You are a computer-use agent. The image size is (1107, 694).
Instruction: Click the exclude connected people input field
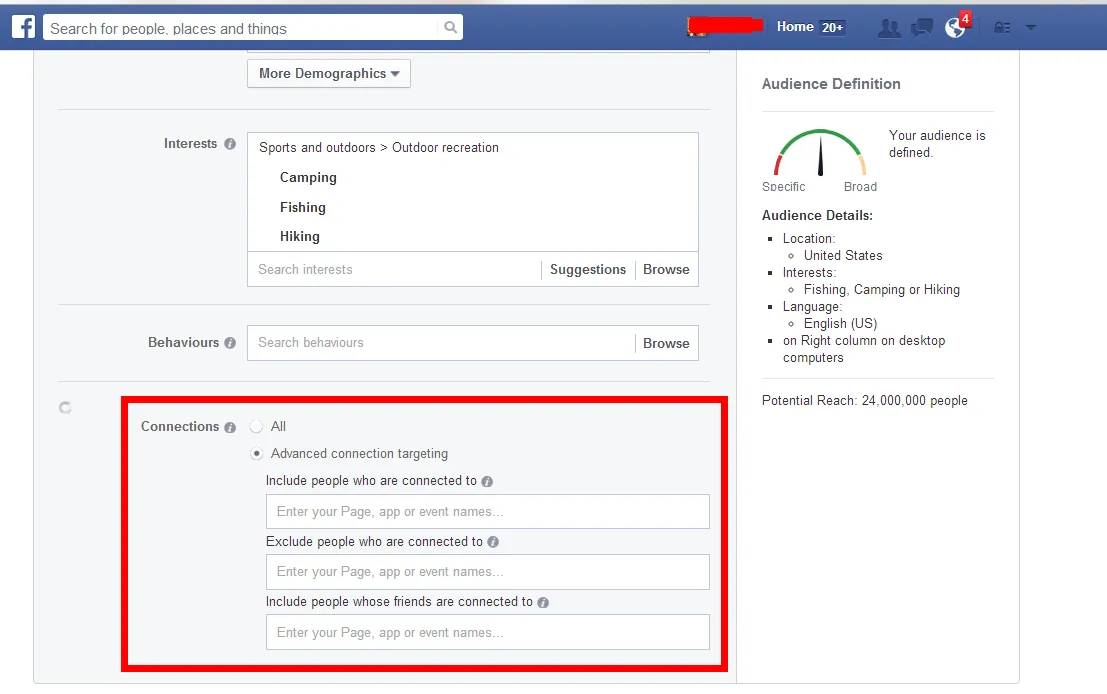487,572
